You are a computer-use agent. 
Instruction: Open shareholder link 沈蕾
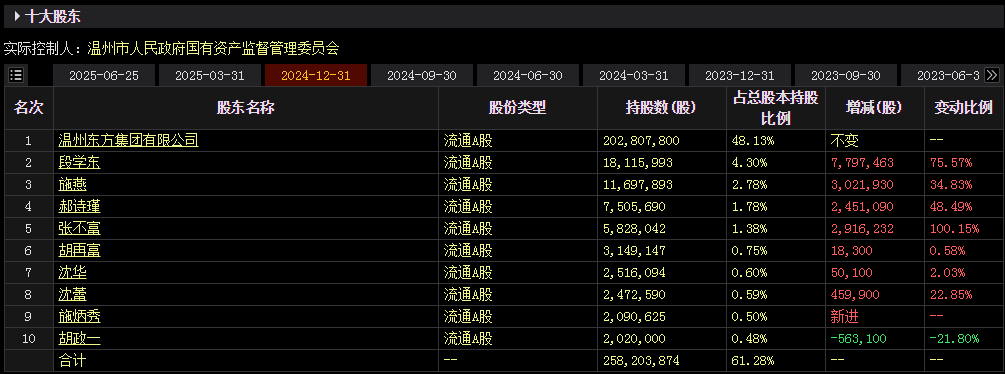(72, 295)
